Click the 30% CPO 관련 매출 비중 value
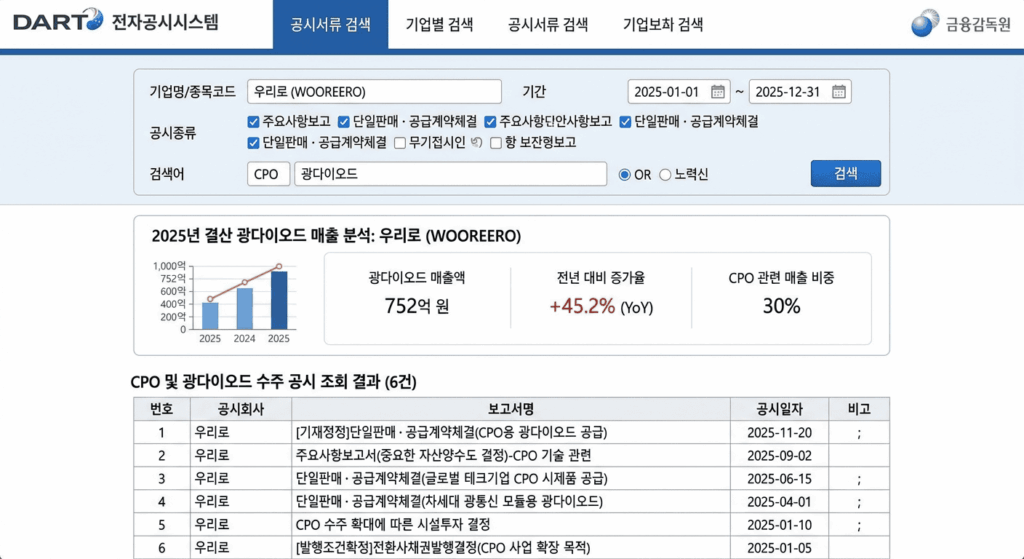 tap(781, 306)
